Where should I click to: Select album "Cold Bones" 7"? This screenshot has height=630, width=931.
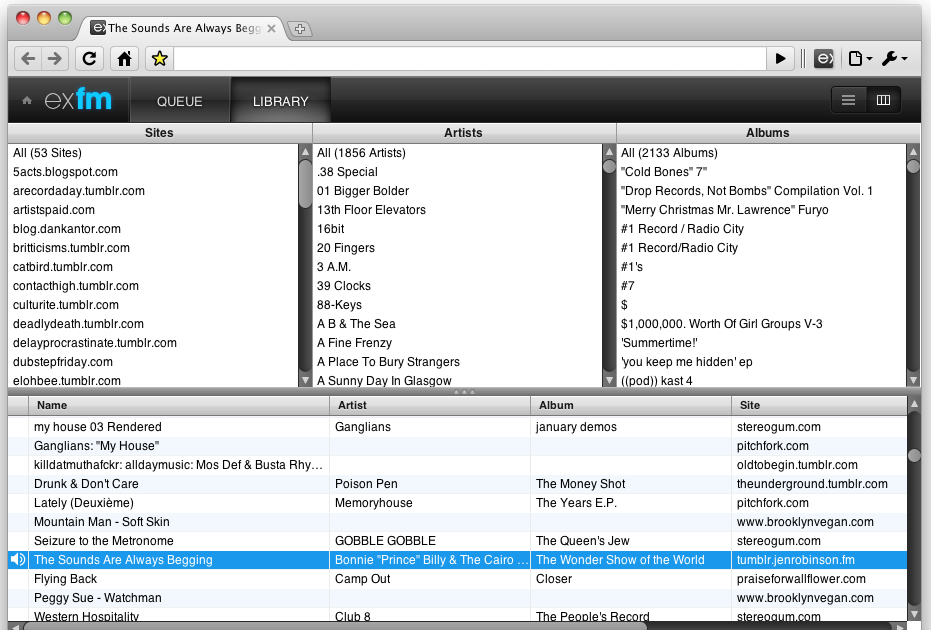[762, 172]
